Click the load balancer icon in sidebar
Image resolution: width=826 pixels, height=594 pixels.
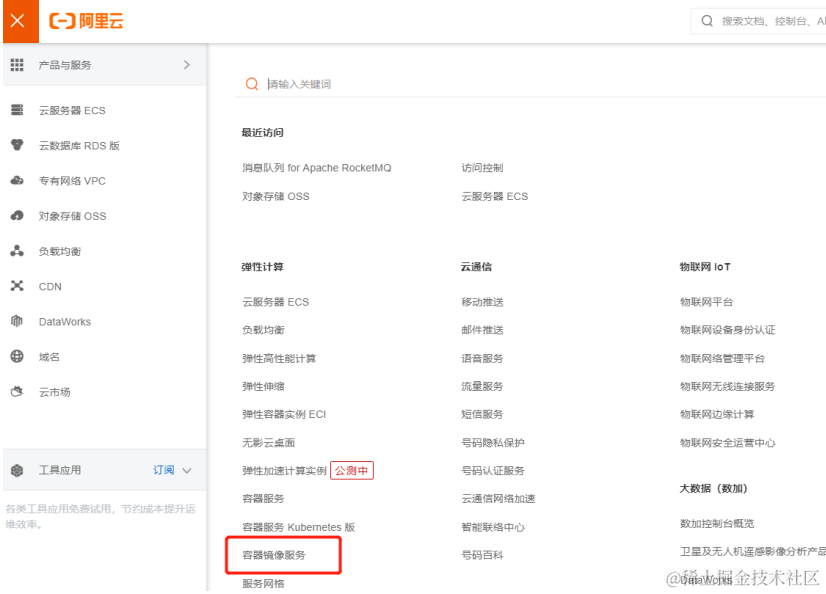coord(17,251)
